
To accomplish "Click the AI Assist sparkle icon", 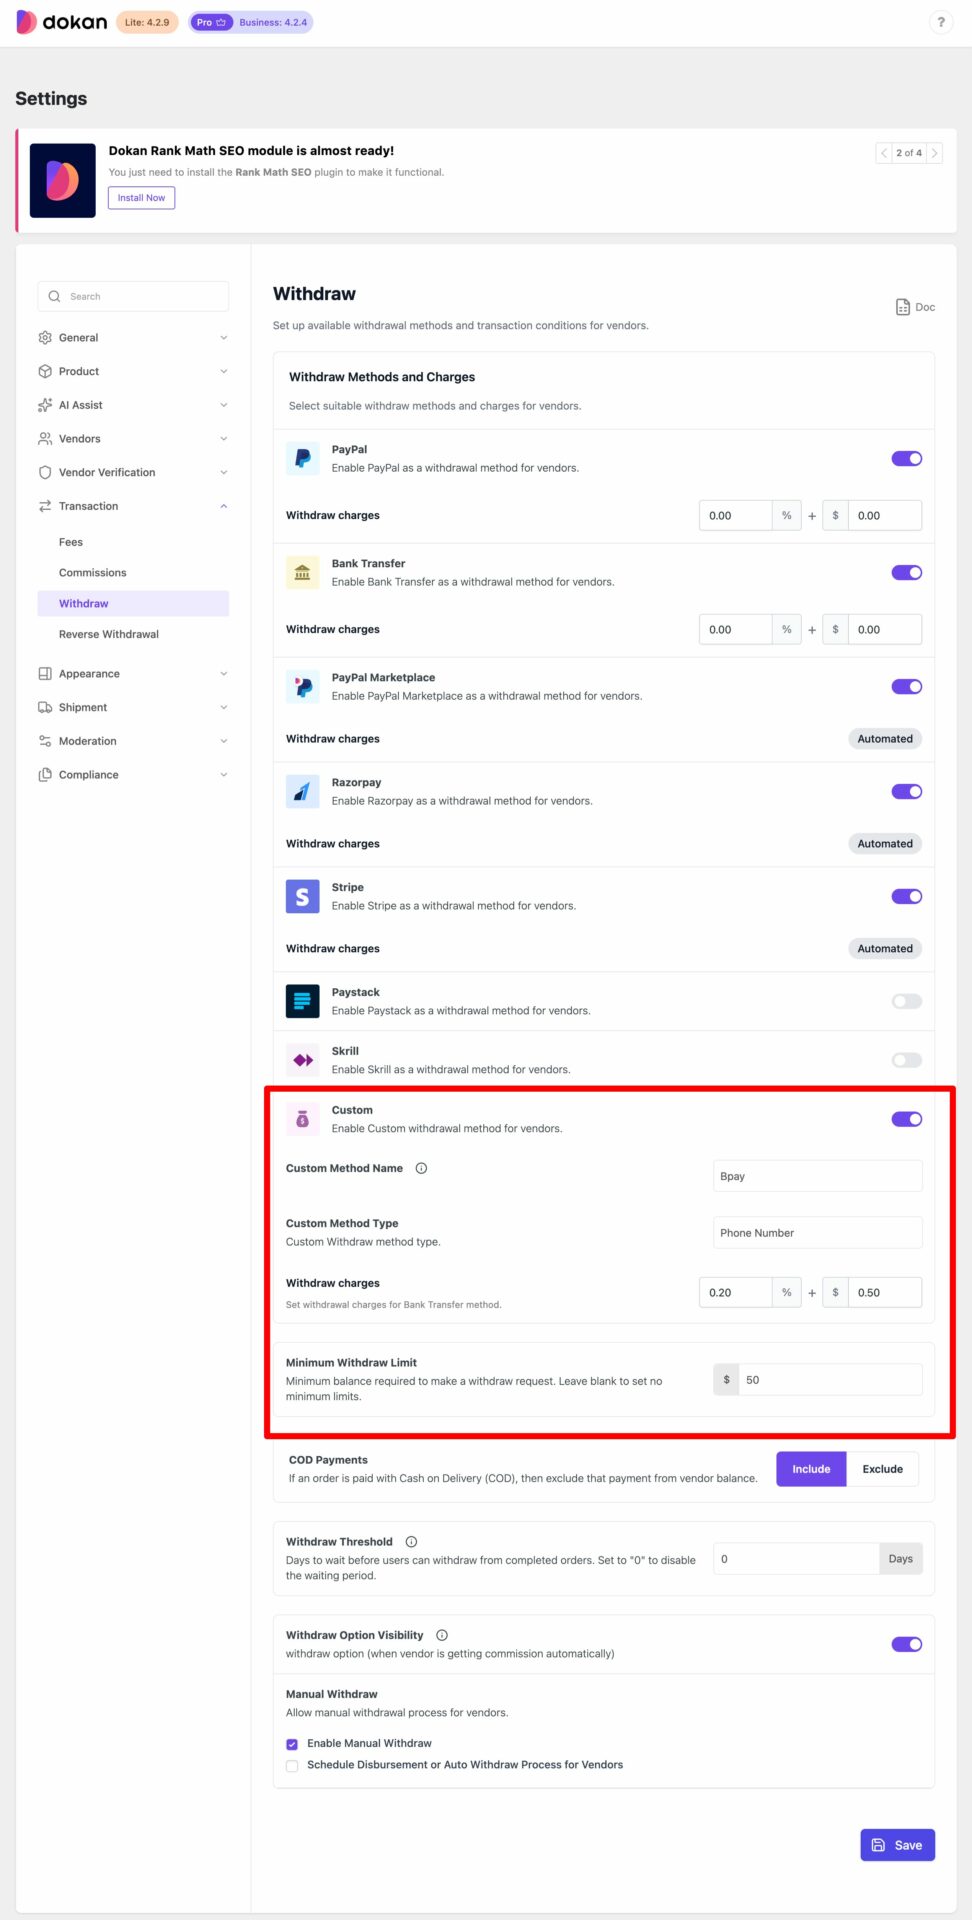I will pos(45,405).
